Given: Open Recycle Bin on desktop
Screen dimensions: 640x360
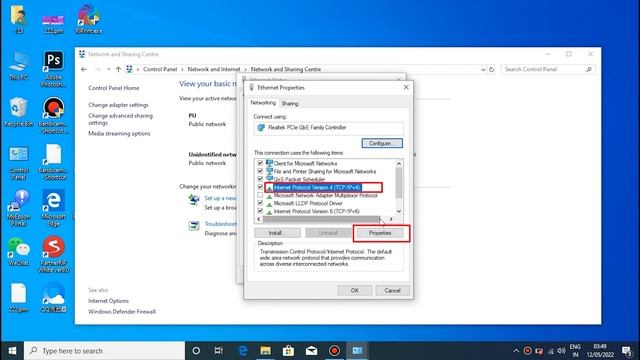Looking at the screenshot, I should pyautogui.click(x=18, y=112).
